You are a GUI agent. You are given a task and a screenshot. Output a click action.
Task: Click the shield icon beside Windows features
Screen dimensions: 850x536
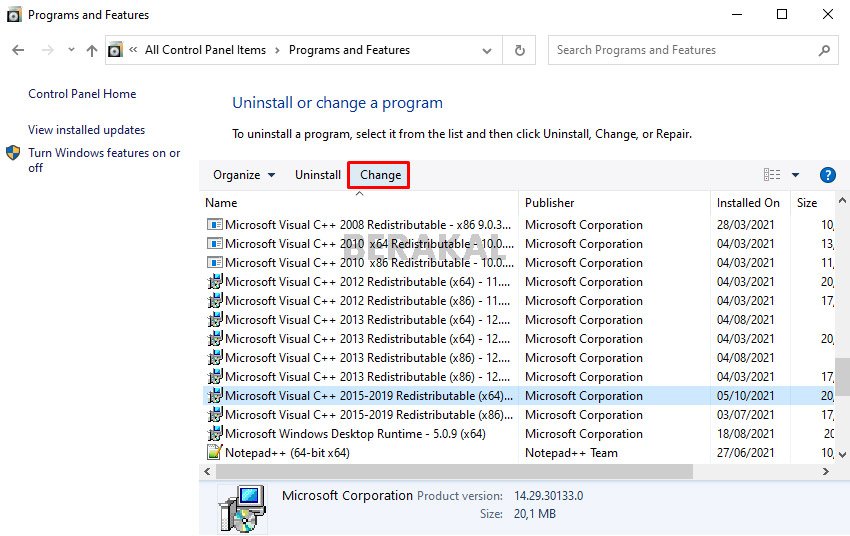click(x=13, y=153)
